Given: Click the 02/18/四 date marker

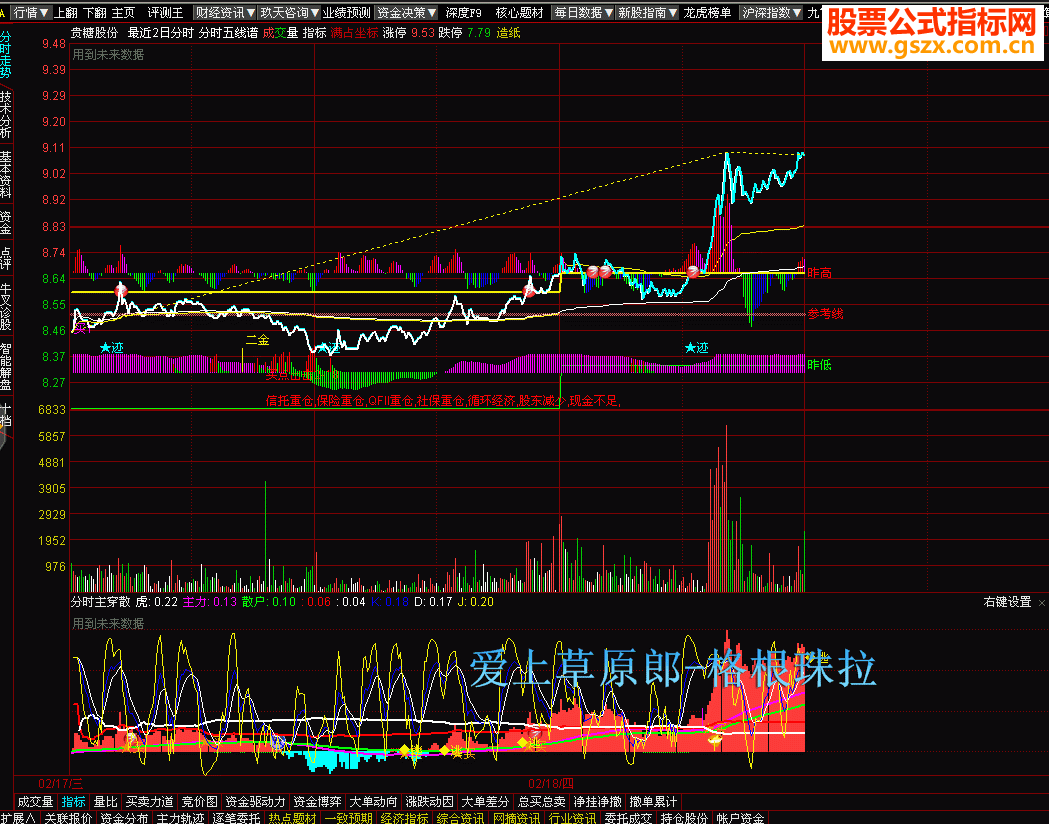Looking at the screenshot, I should (x=551, y=783).
